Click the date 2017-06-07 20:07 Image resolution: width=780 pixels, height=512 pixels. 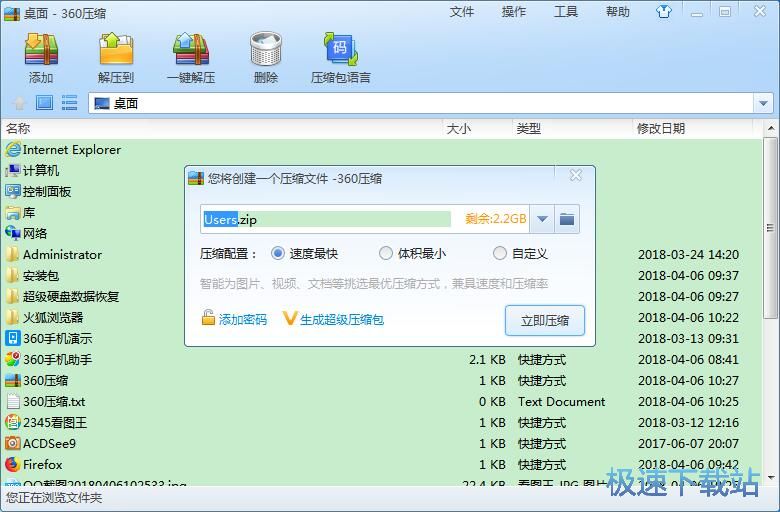coord(688,443)
